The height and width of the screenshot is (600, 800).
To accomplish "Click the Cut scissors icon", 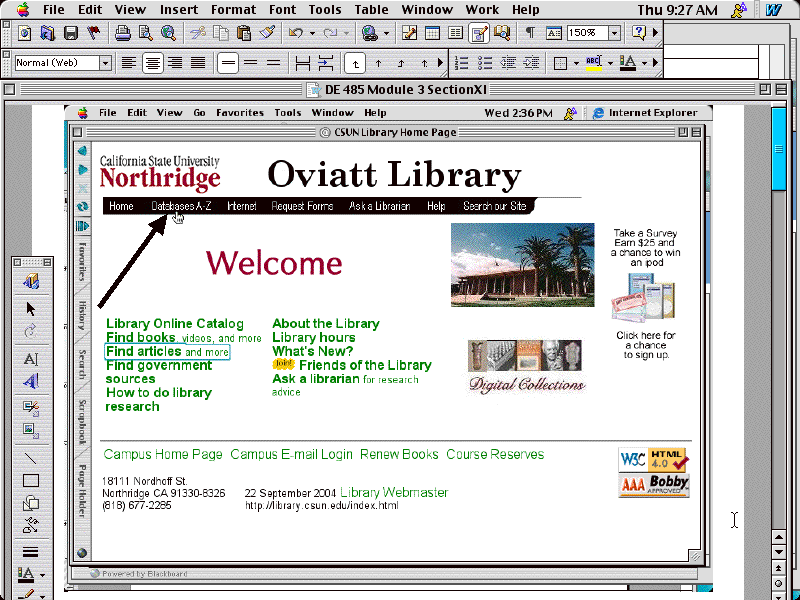I will 197,33.
